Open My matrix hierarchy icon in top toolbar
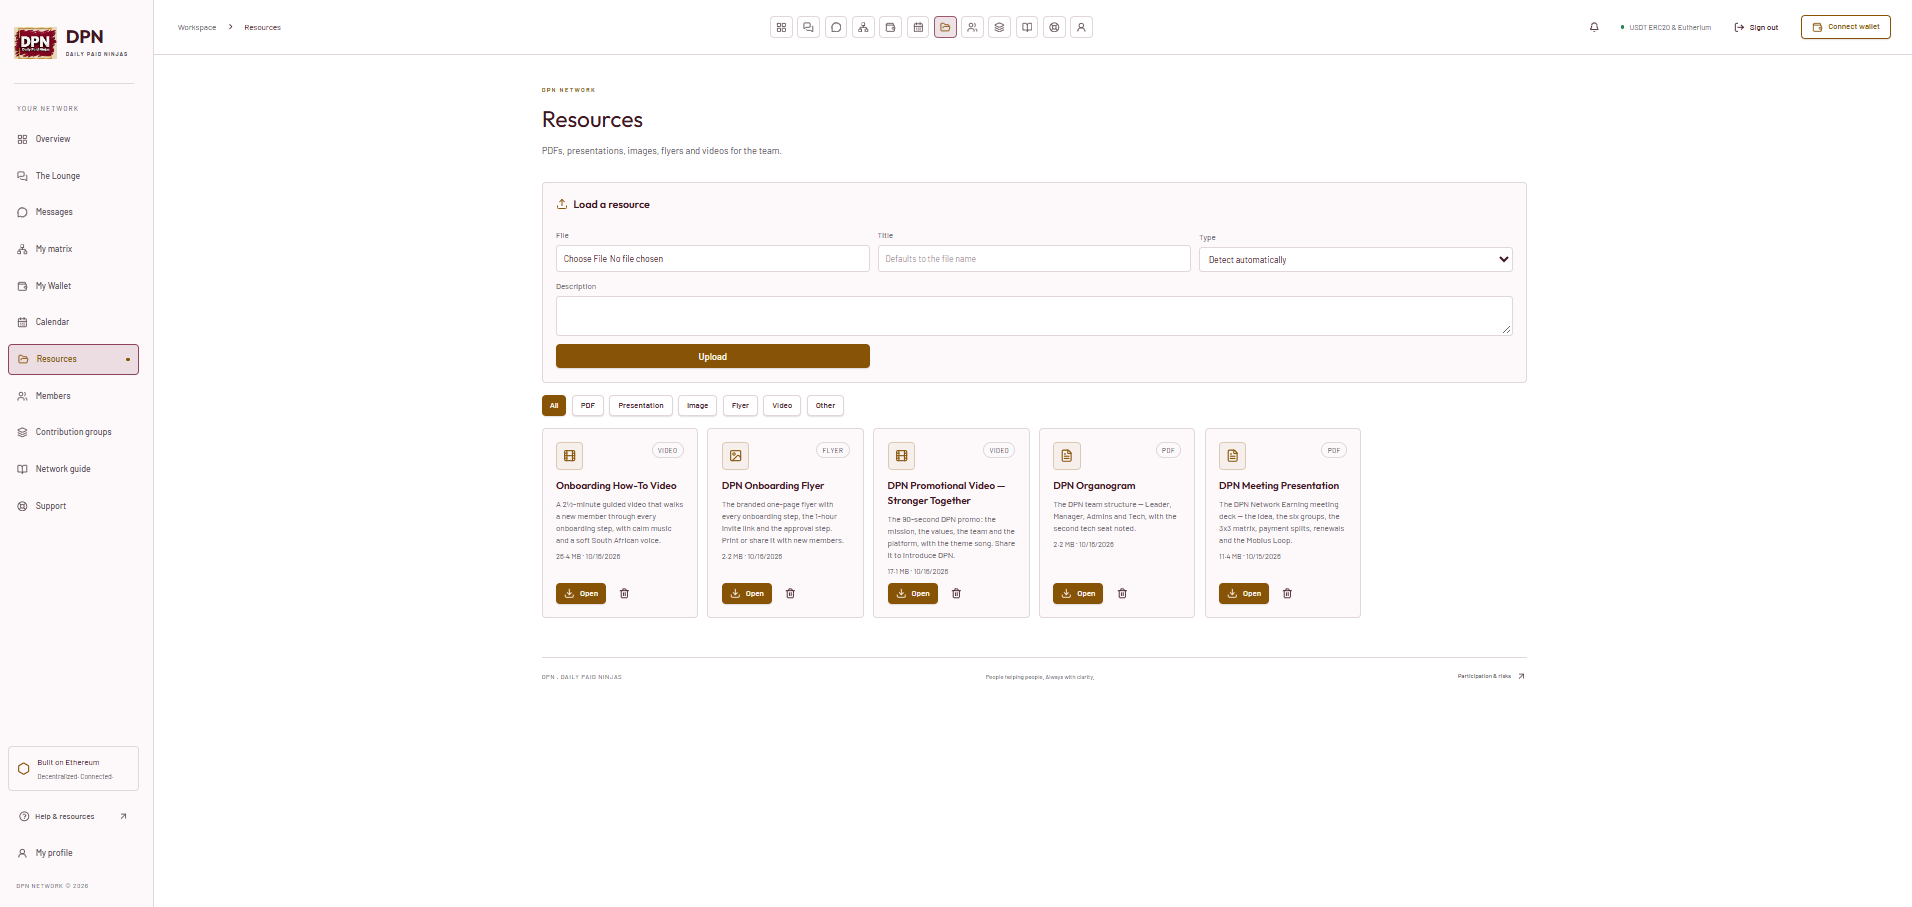Viewport: 1912px width, 907px height. (863, 27)
